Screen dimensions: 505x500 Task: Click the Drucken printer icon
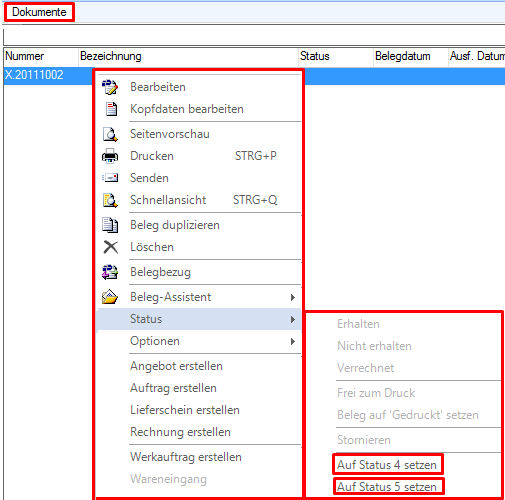point(110,156)
